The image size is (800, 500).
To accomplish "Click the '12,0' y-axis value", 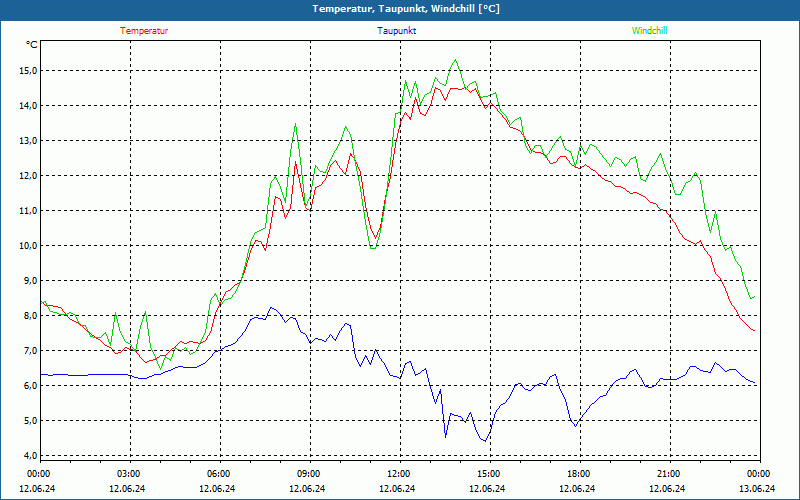I will 28,176.
